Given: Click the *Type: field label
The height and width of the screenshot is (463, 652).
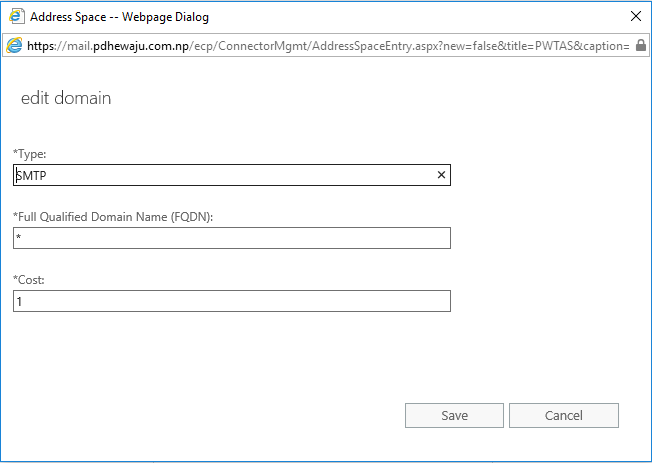Looking at the screenshot, I should click(30, 154).
